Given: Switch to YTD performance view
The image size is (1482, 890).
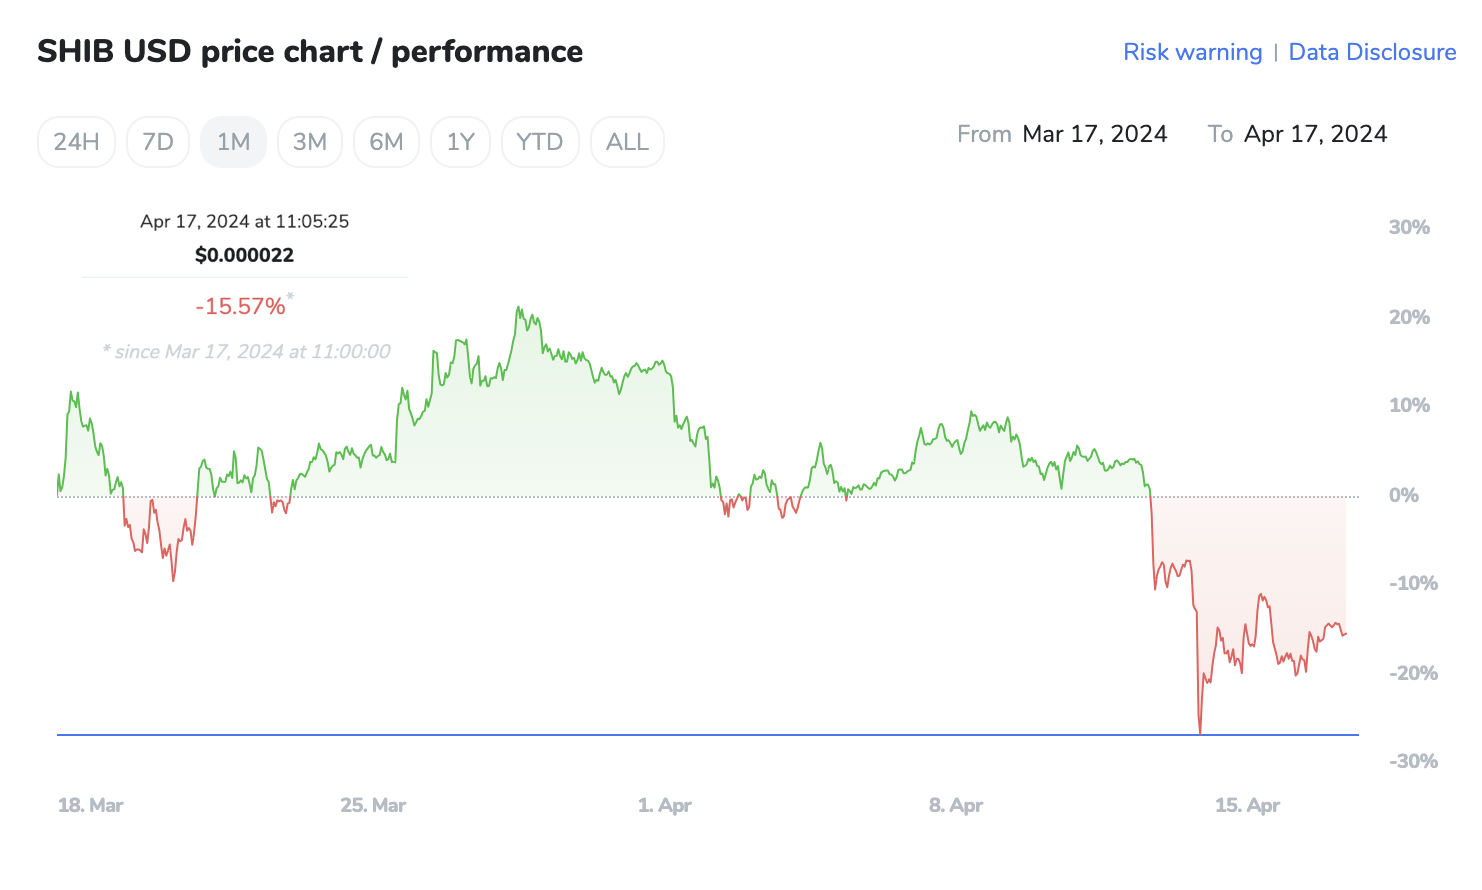Looking at the screenshot, I should click(540, 142).
